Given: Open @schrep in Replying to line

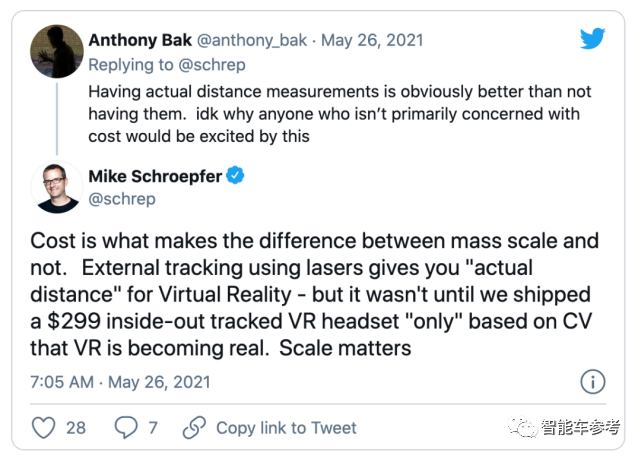Looking at the screenshot, I should tap(212, 65).
